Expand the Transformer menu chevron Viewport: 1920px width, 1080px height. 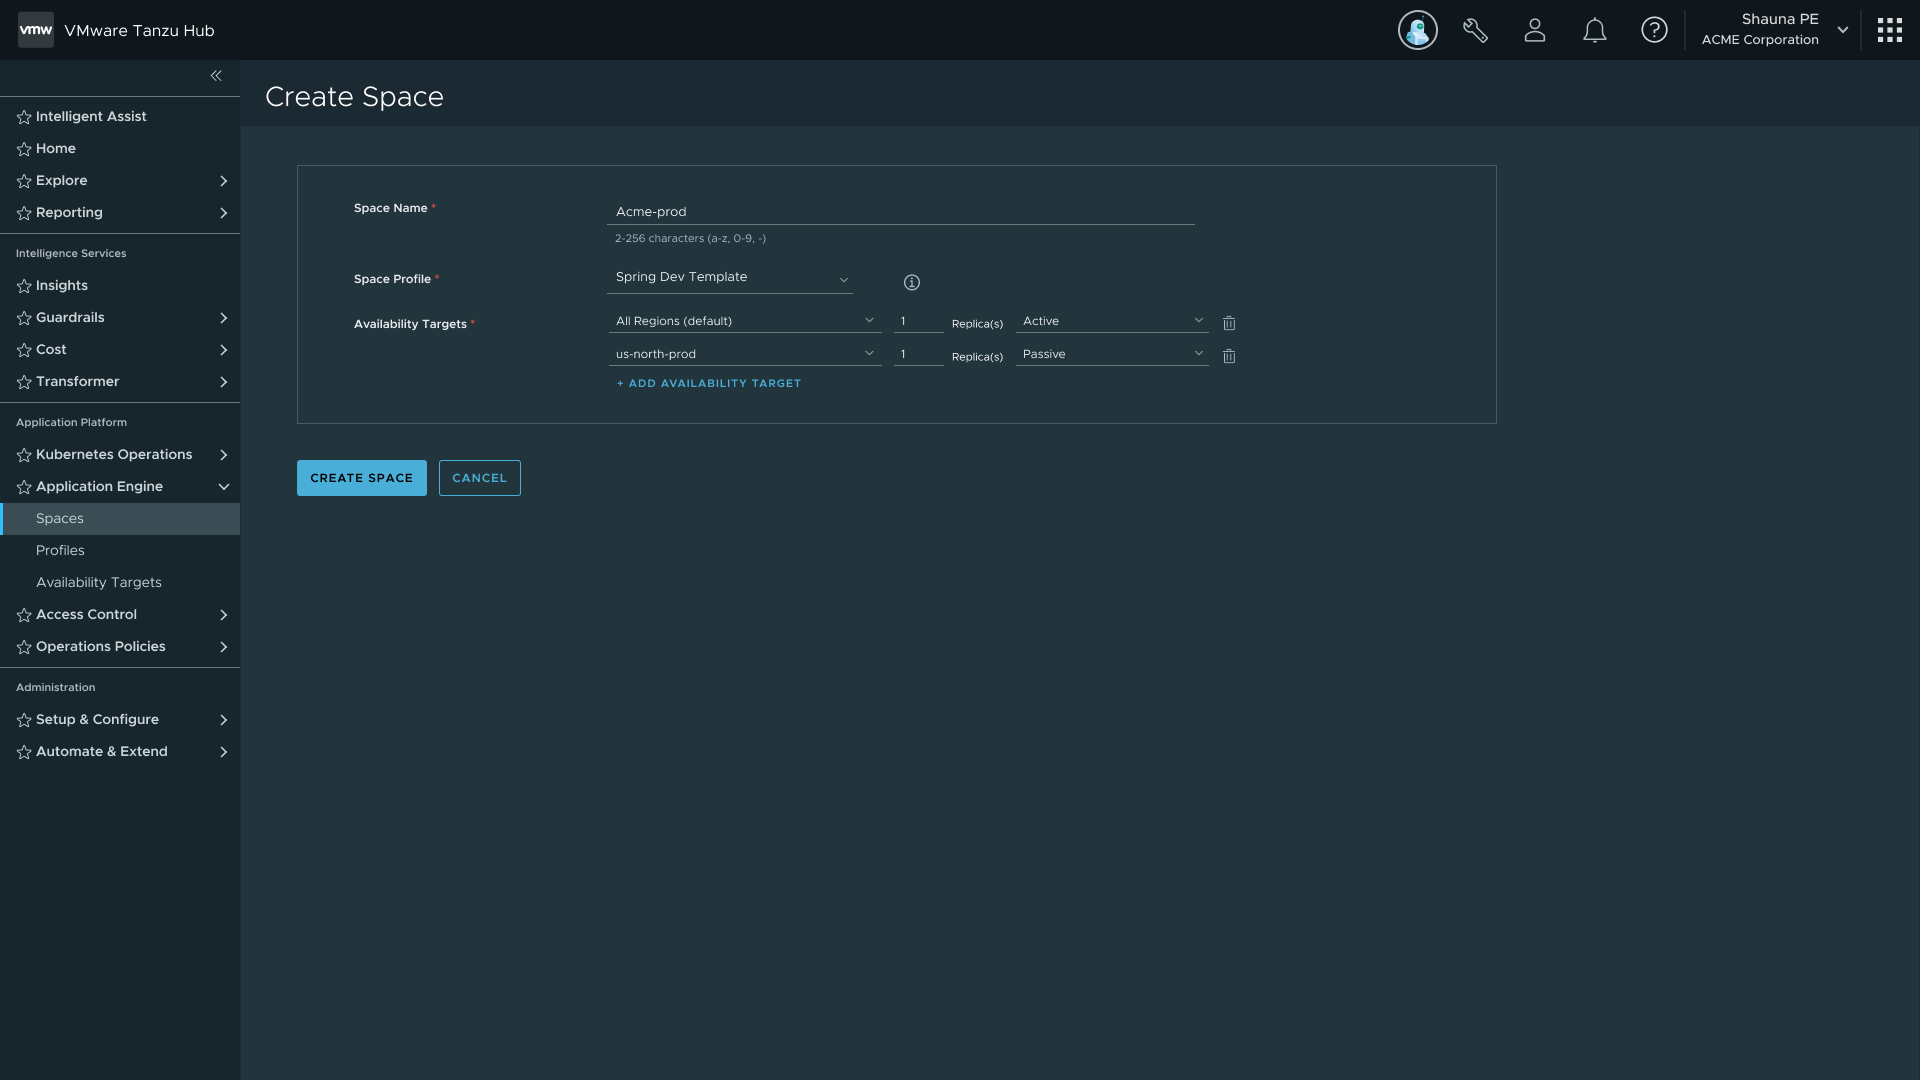pos(223,382)
